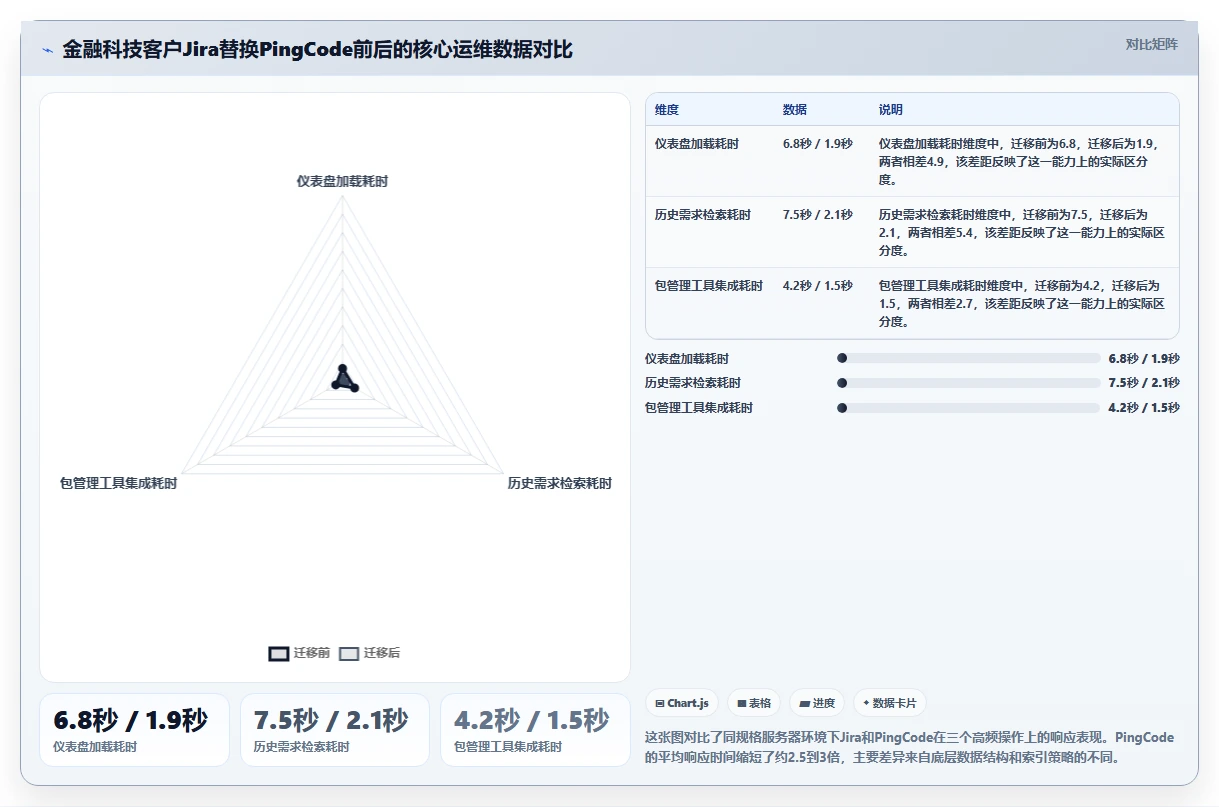Select the Chart.js tag chip

682,703
